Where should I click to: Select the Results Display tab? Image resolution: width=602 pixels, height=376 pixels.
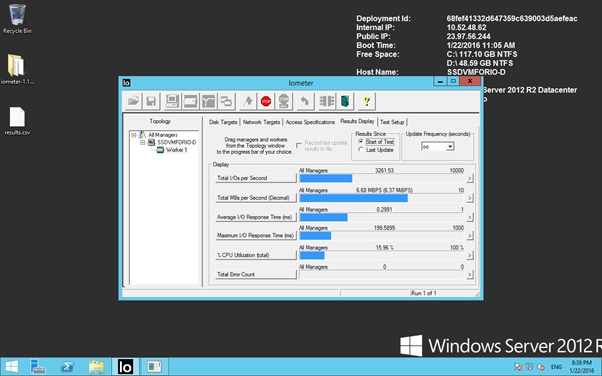357,121
